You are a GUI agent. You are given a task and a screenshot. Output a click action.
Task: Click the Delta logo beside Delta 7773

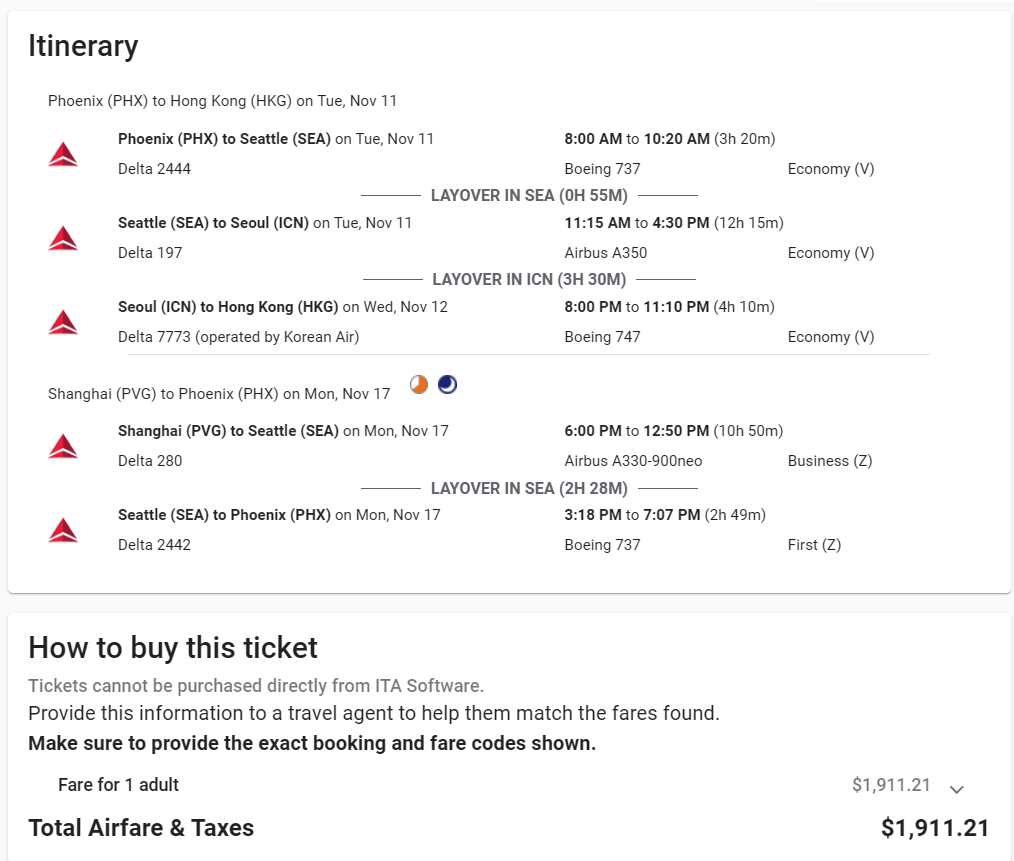tap(63, 322)
